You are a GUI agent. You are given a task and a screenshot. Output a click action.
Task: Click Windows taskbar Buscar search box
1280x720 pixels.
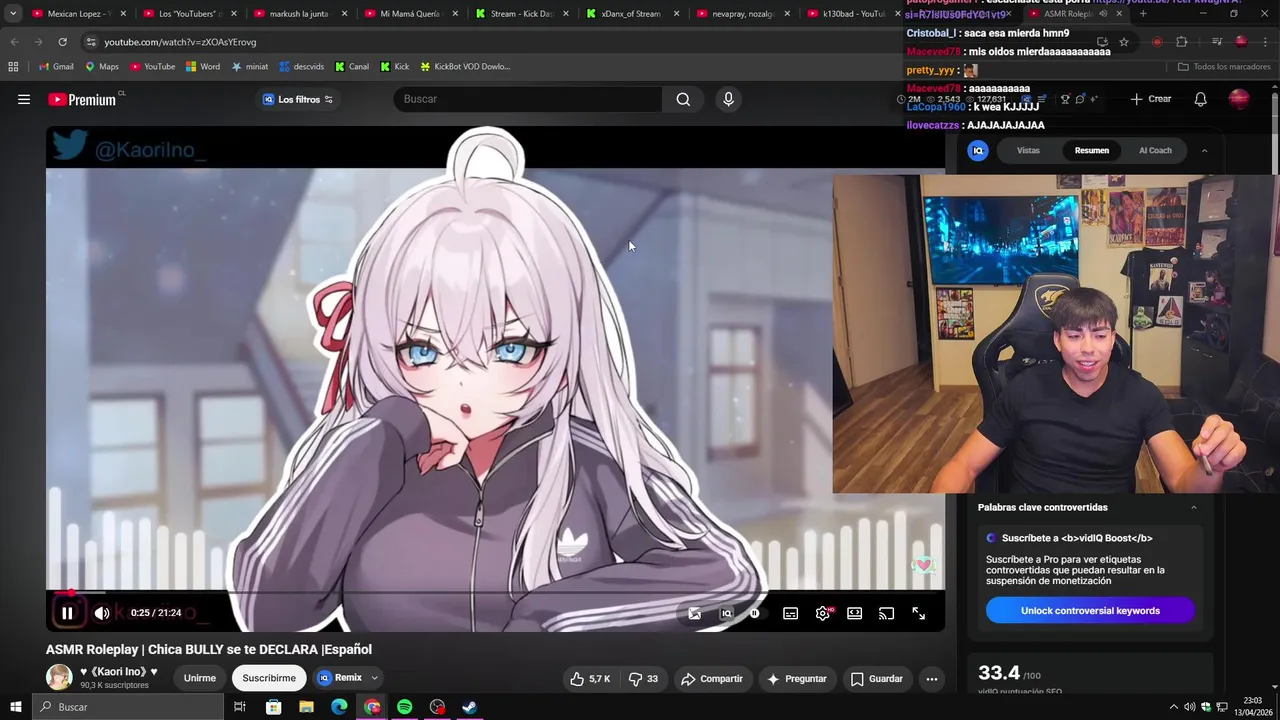pyautogui.click(x=127, y=707)
